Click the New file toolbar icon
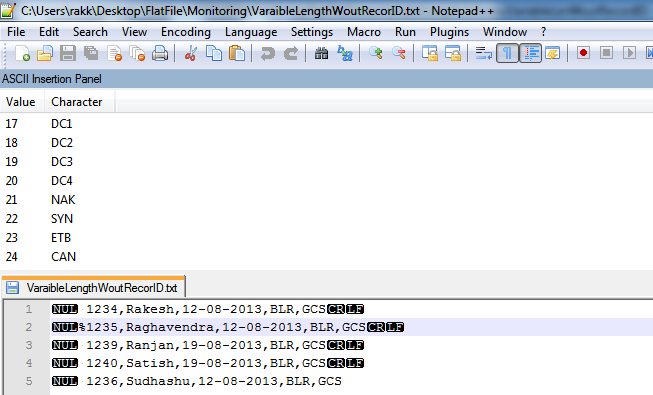 [22, 53]
